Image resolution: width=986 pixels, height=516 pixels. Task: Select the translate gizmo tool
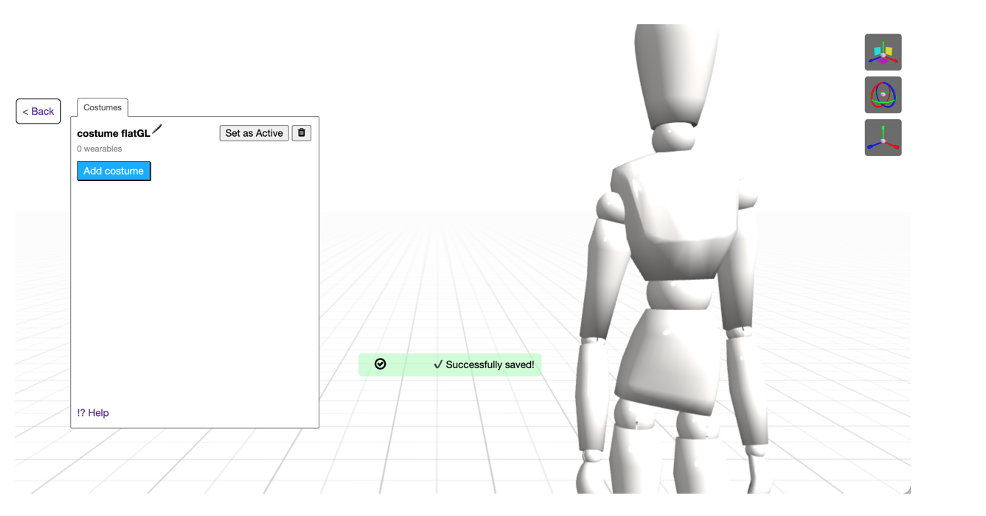883,52
